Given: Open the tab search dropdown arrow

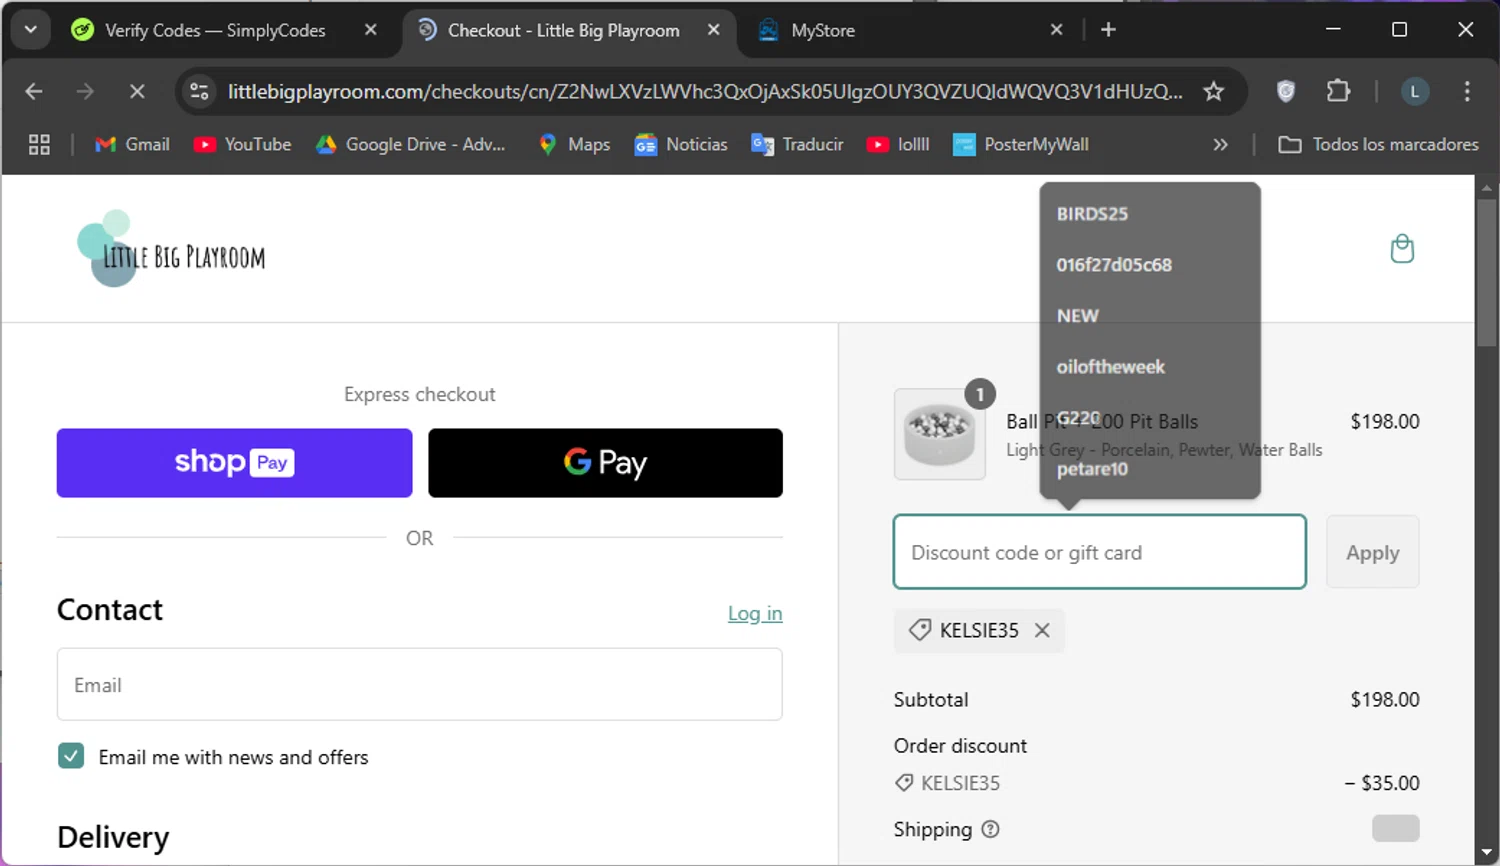Looking at the screenshot, I should pyautogui.click(x=30, y=30).
